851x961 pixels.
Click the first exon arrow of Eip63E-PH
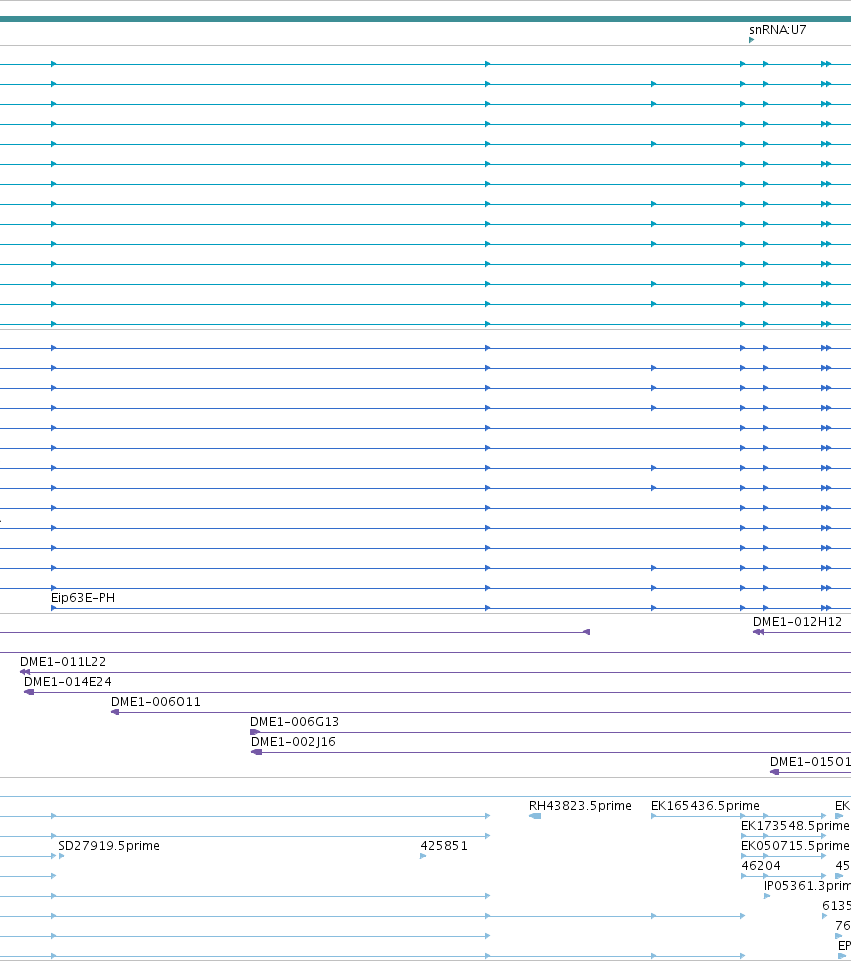tap(54, 608)
